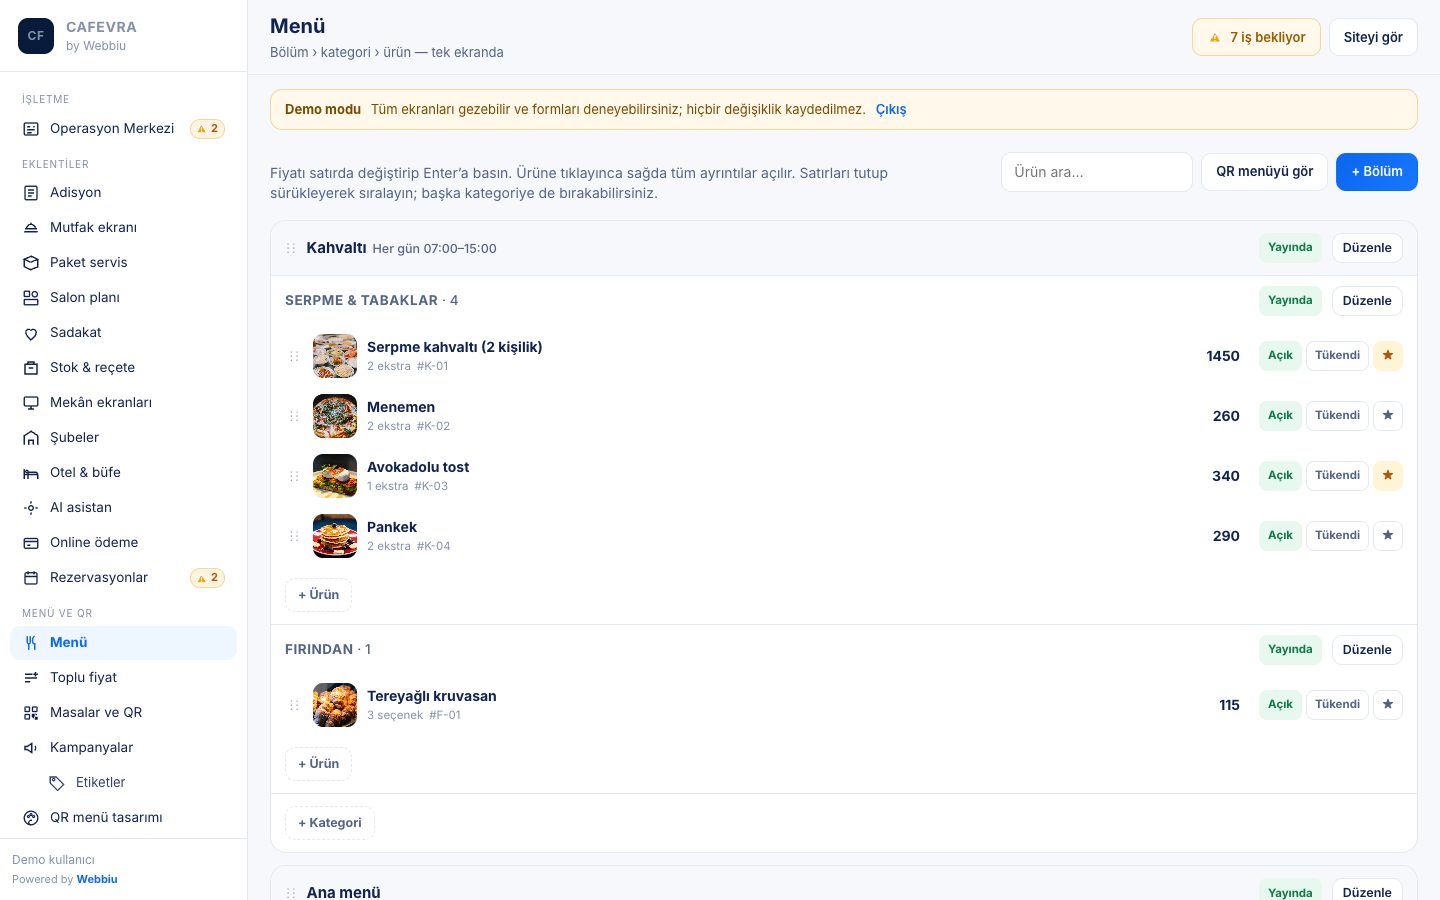This screenshot has height=900, width=1440.
Task: Unstar the Avokadolu tost item
Action: pos(1388,476)
